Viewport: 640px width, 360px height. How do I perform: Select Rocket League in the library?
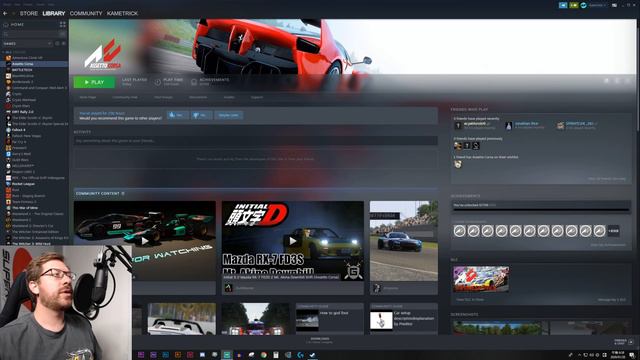pyautogui.click(x=23, y=184)
